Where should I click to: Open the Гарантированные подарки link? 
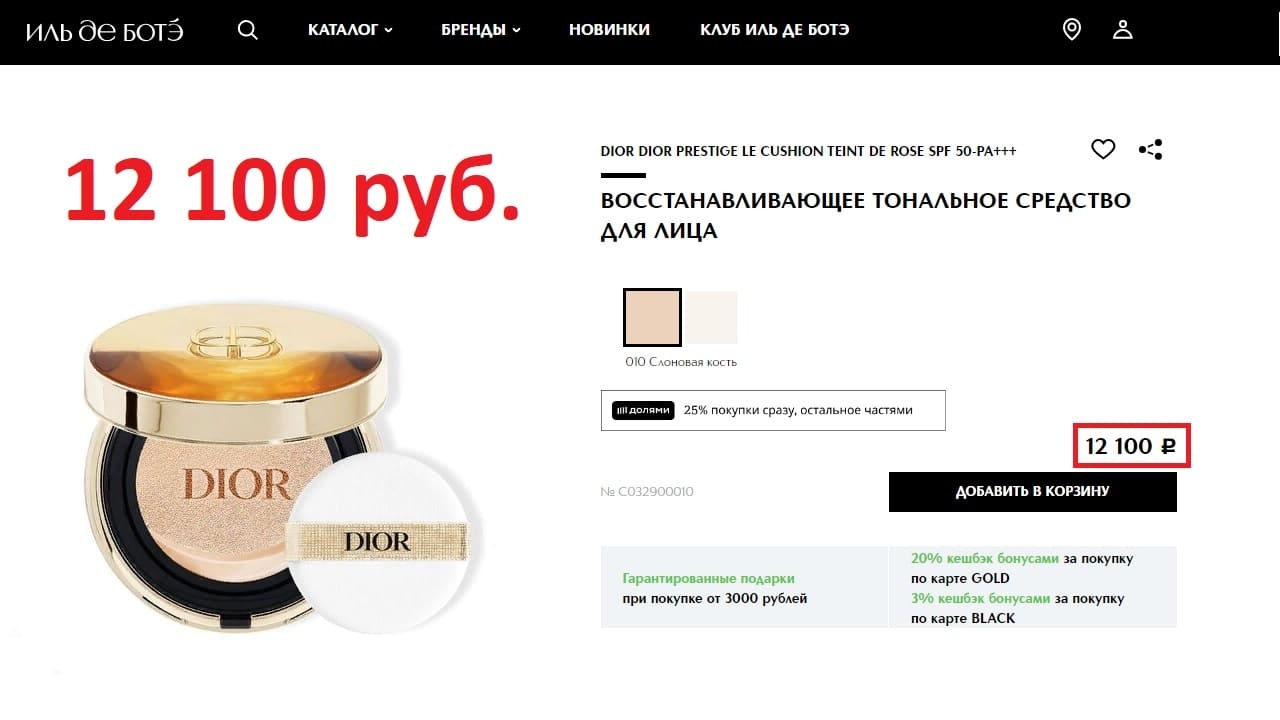click(709, 579)
